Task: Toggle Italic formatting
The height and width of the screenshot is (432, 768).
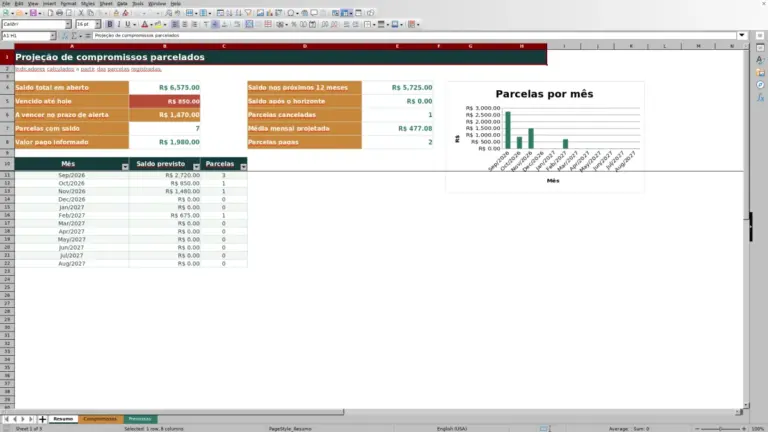Action: click(119, 24)
